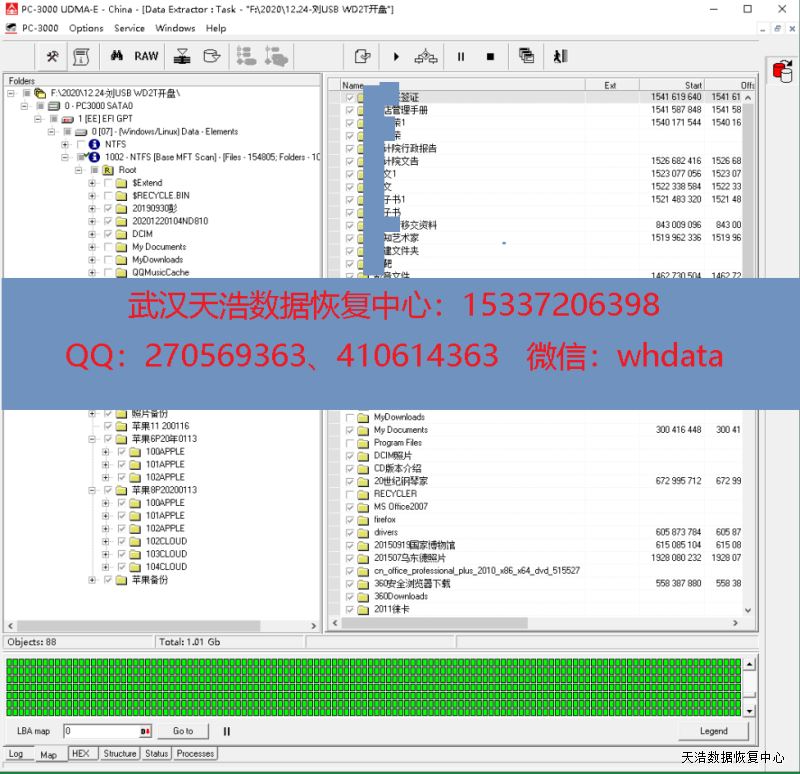Click the red database icon in right sidebar

click(782, 72)
